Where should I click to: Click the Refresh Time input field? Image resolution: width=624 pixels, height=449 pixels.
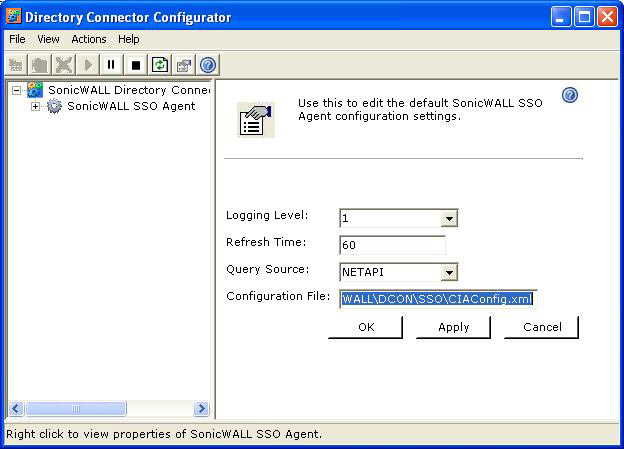(392, 245)
